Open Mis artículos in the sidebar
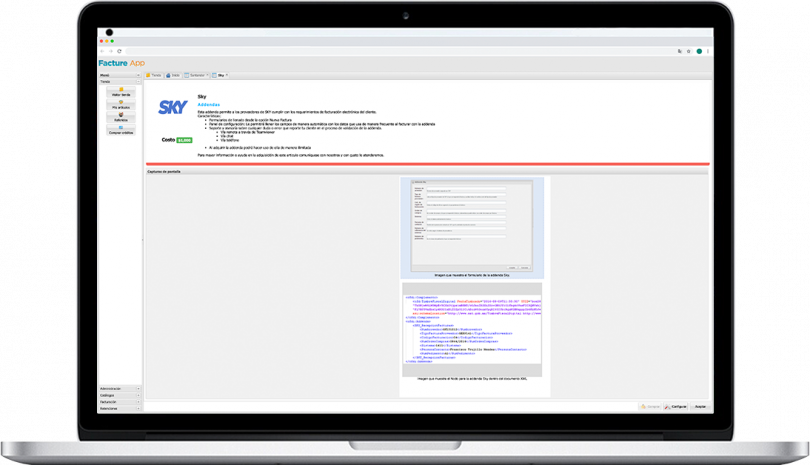This screenshot has height=465, width=810. click(121, 103)
